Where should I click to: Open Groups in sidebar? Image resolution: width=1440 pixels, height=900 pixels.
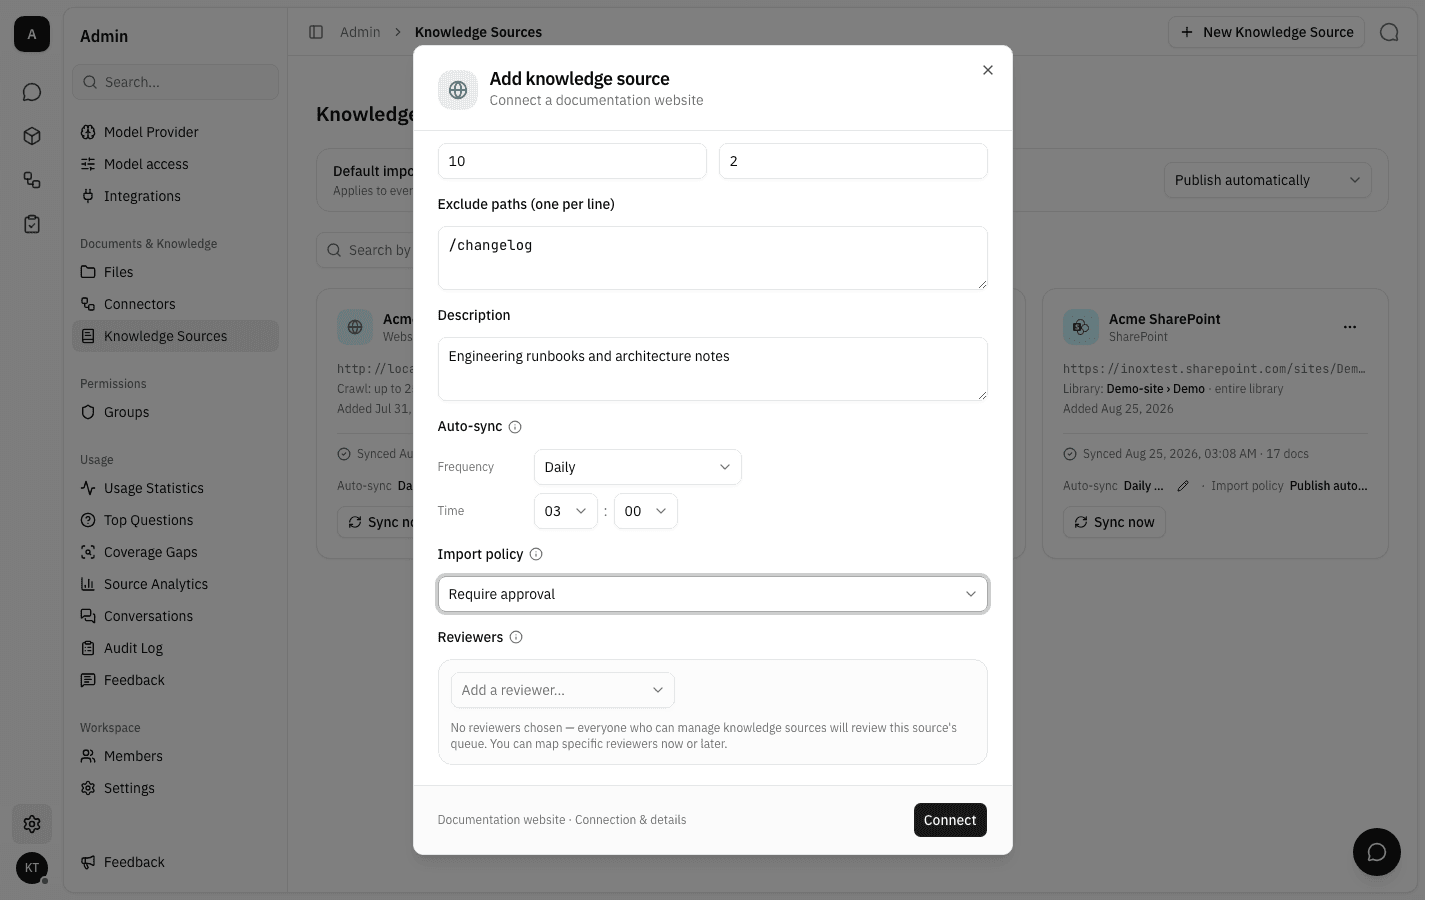tap(176, 412)
